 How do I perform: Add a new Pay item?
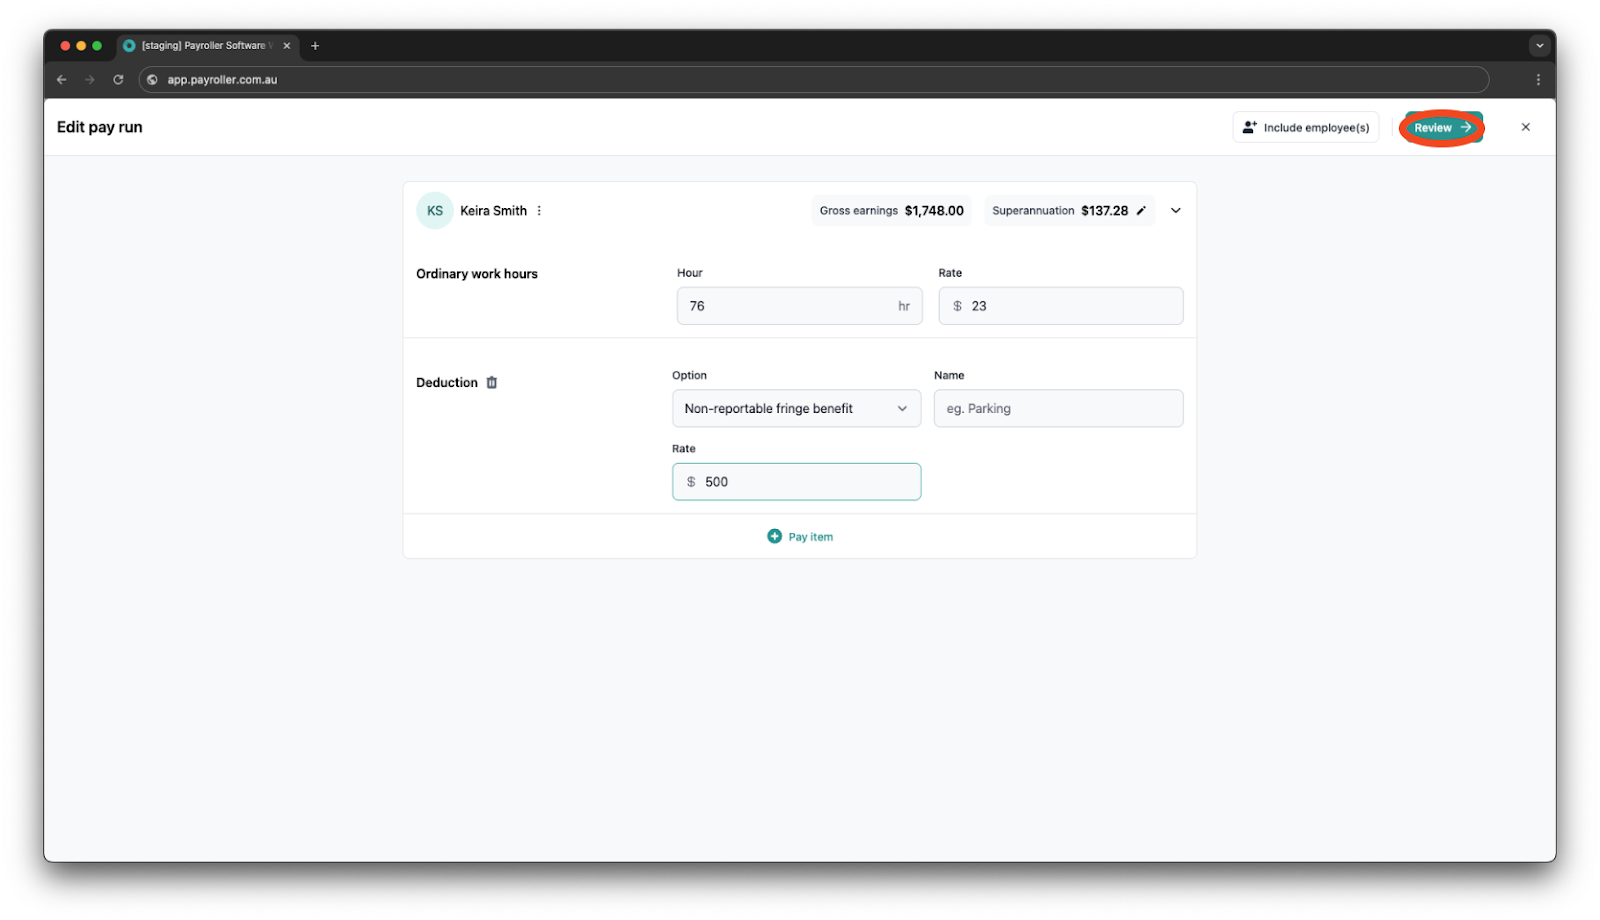pyautogui.click(x=800, y=537)
